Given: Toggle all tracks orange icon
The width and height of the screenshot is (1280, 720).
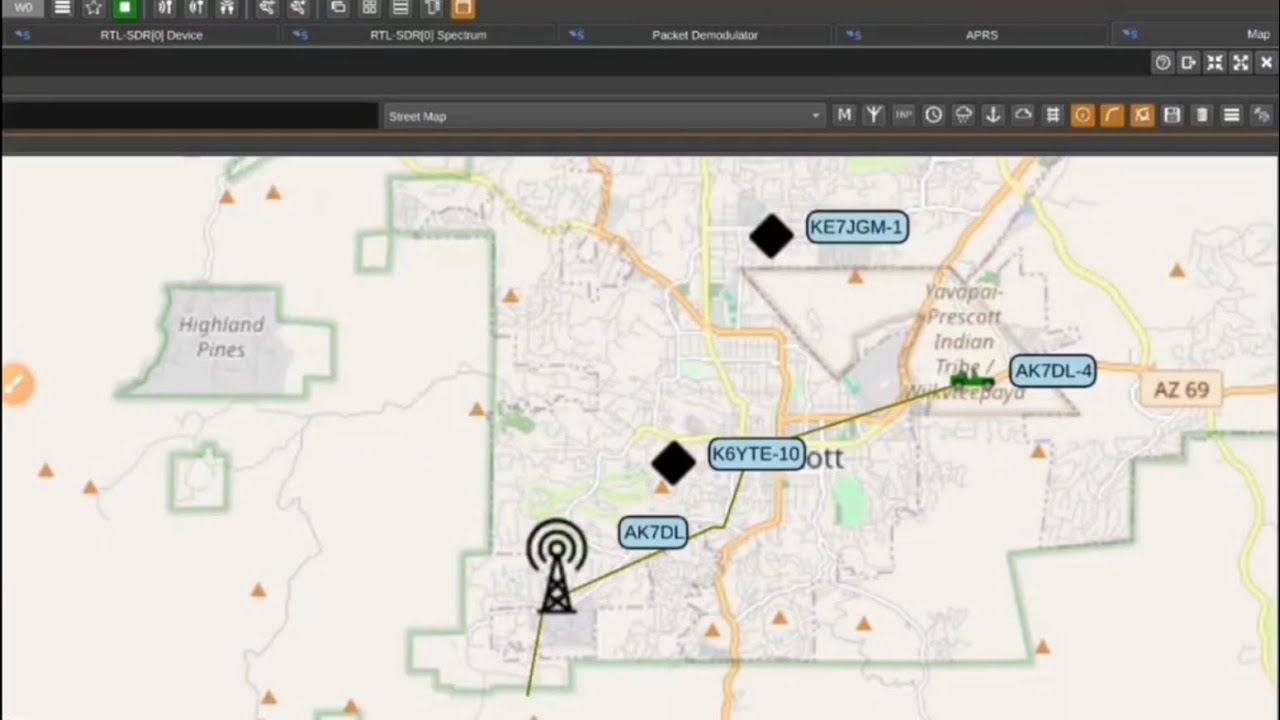Looking at the screenshot, I should (1142, 115).
